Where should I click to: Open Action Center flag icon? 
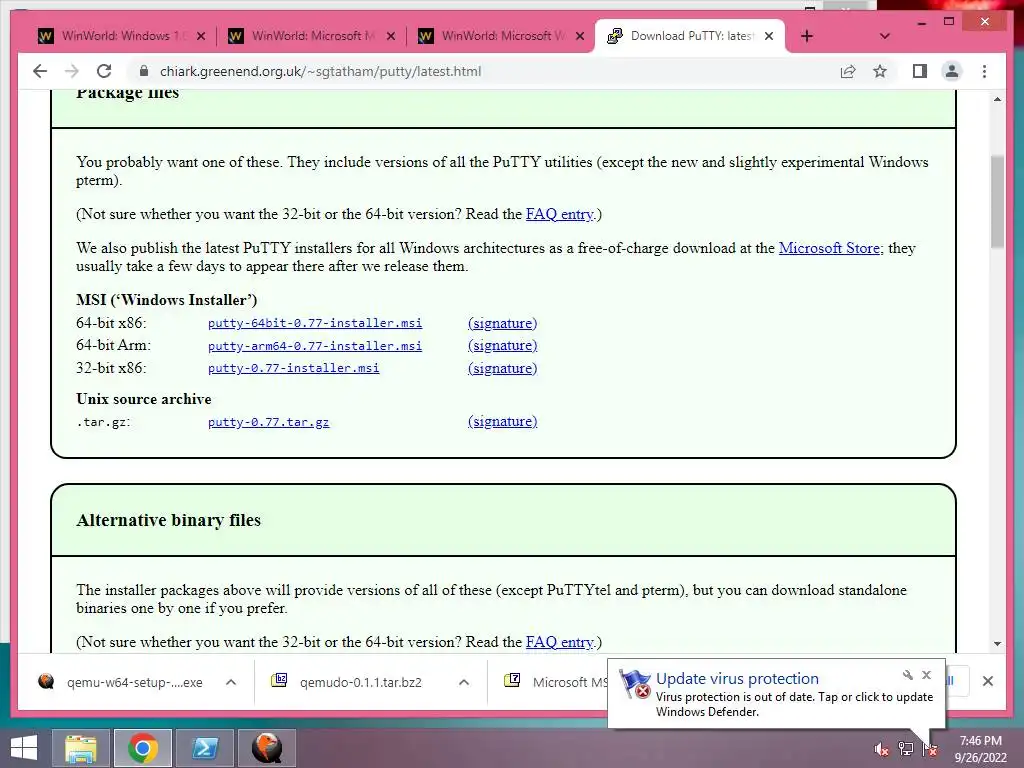(x=930, y=749)
